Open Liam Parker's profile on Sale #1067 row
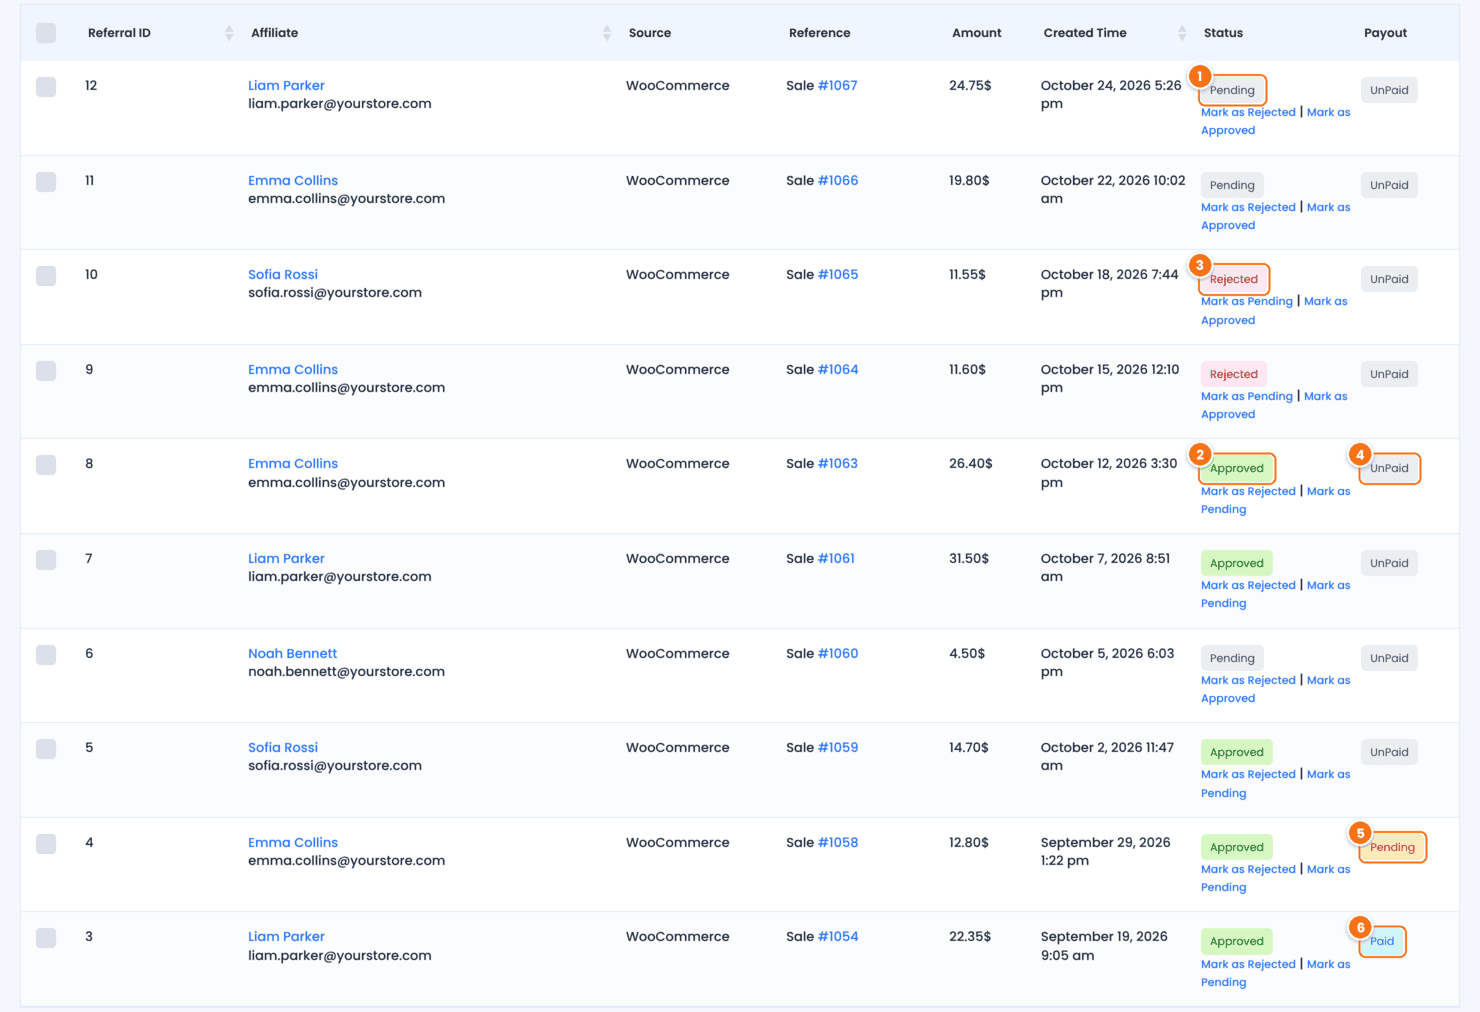Image resolution: width=1480 pixels, height=1012 pixels. [x=286, y=86]
